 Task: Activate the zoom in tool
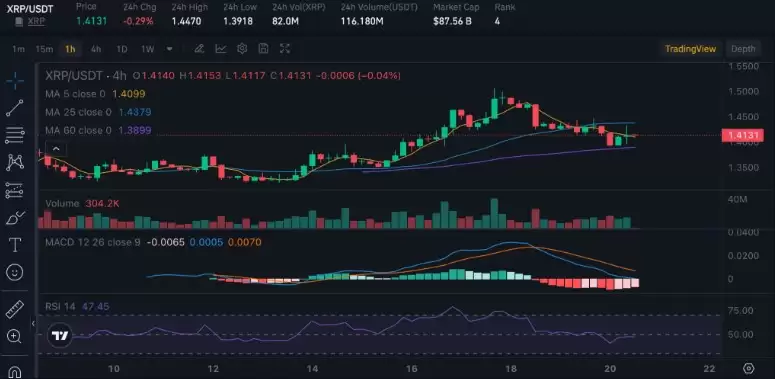pyautogui.click(x=15, y=337)
